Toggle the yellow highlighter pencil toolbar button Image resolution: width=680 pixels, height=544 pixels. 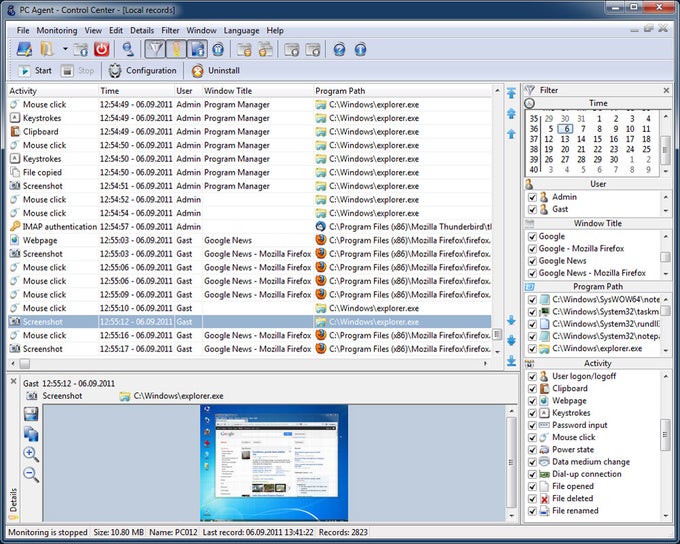point(176,49)
